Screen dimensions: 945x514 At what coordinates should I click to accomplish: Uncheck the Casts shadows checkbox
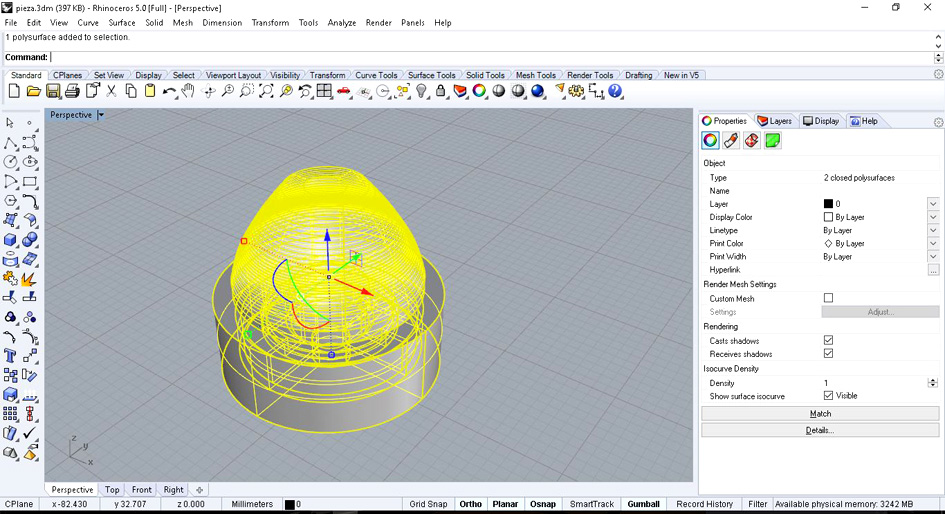point(828,340)
